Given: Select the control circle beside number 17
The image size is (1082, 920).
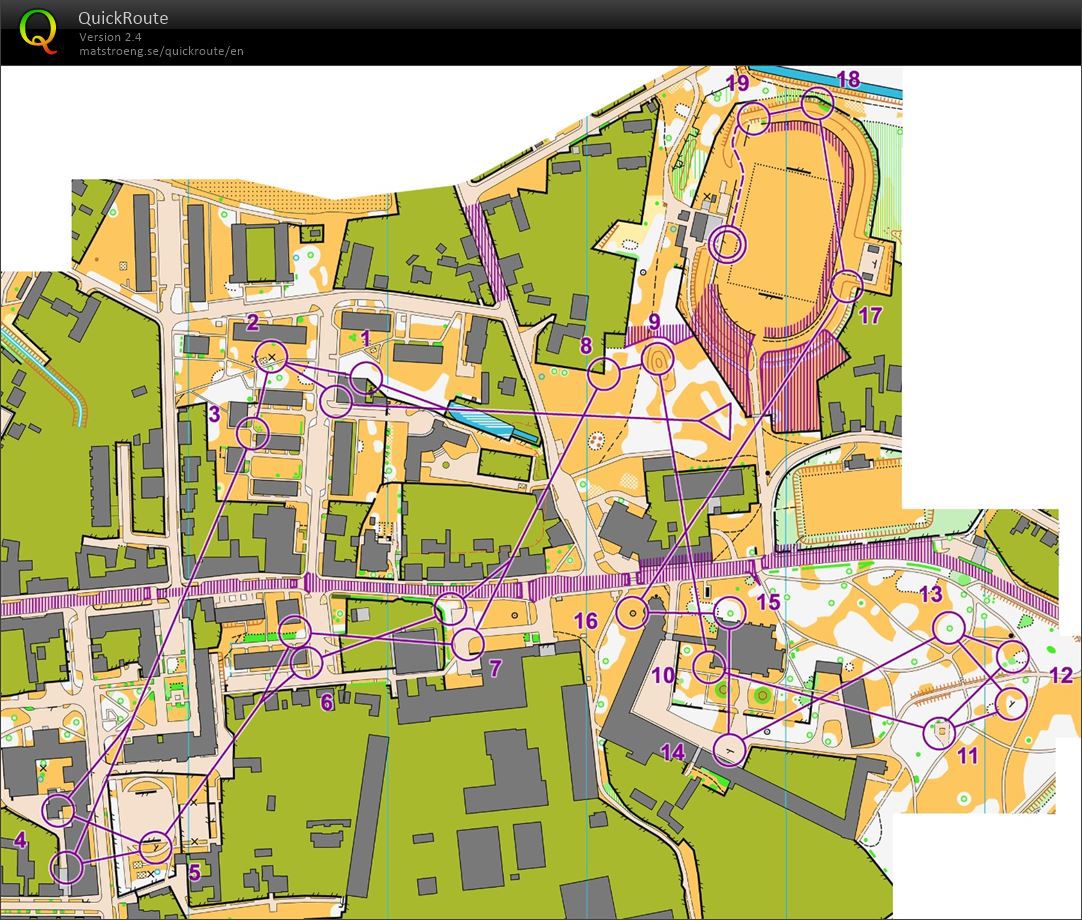Looking at the screenshot, I should pos(846,286).
